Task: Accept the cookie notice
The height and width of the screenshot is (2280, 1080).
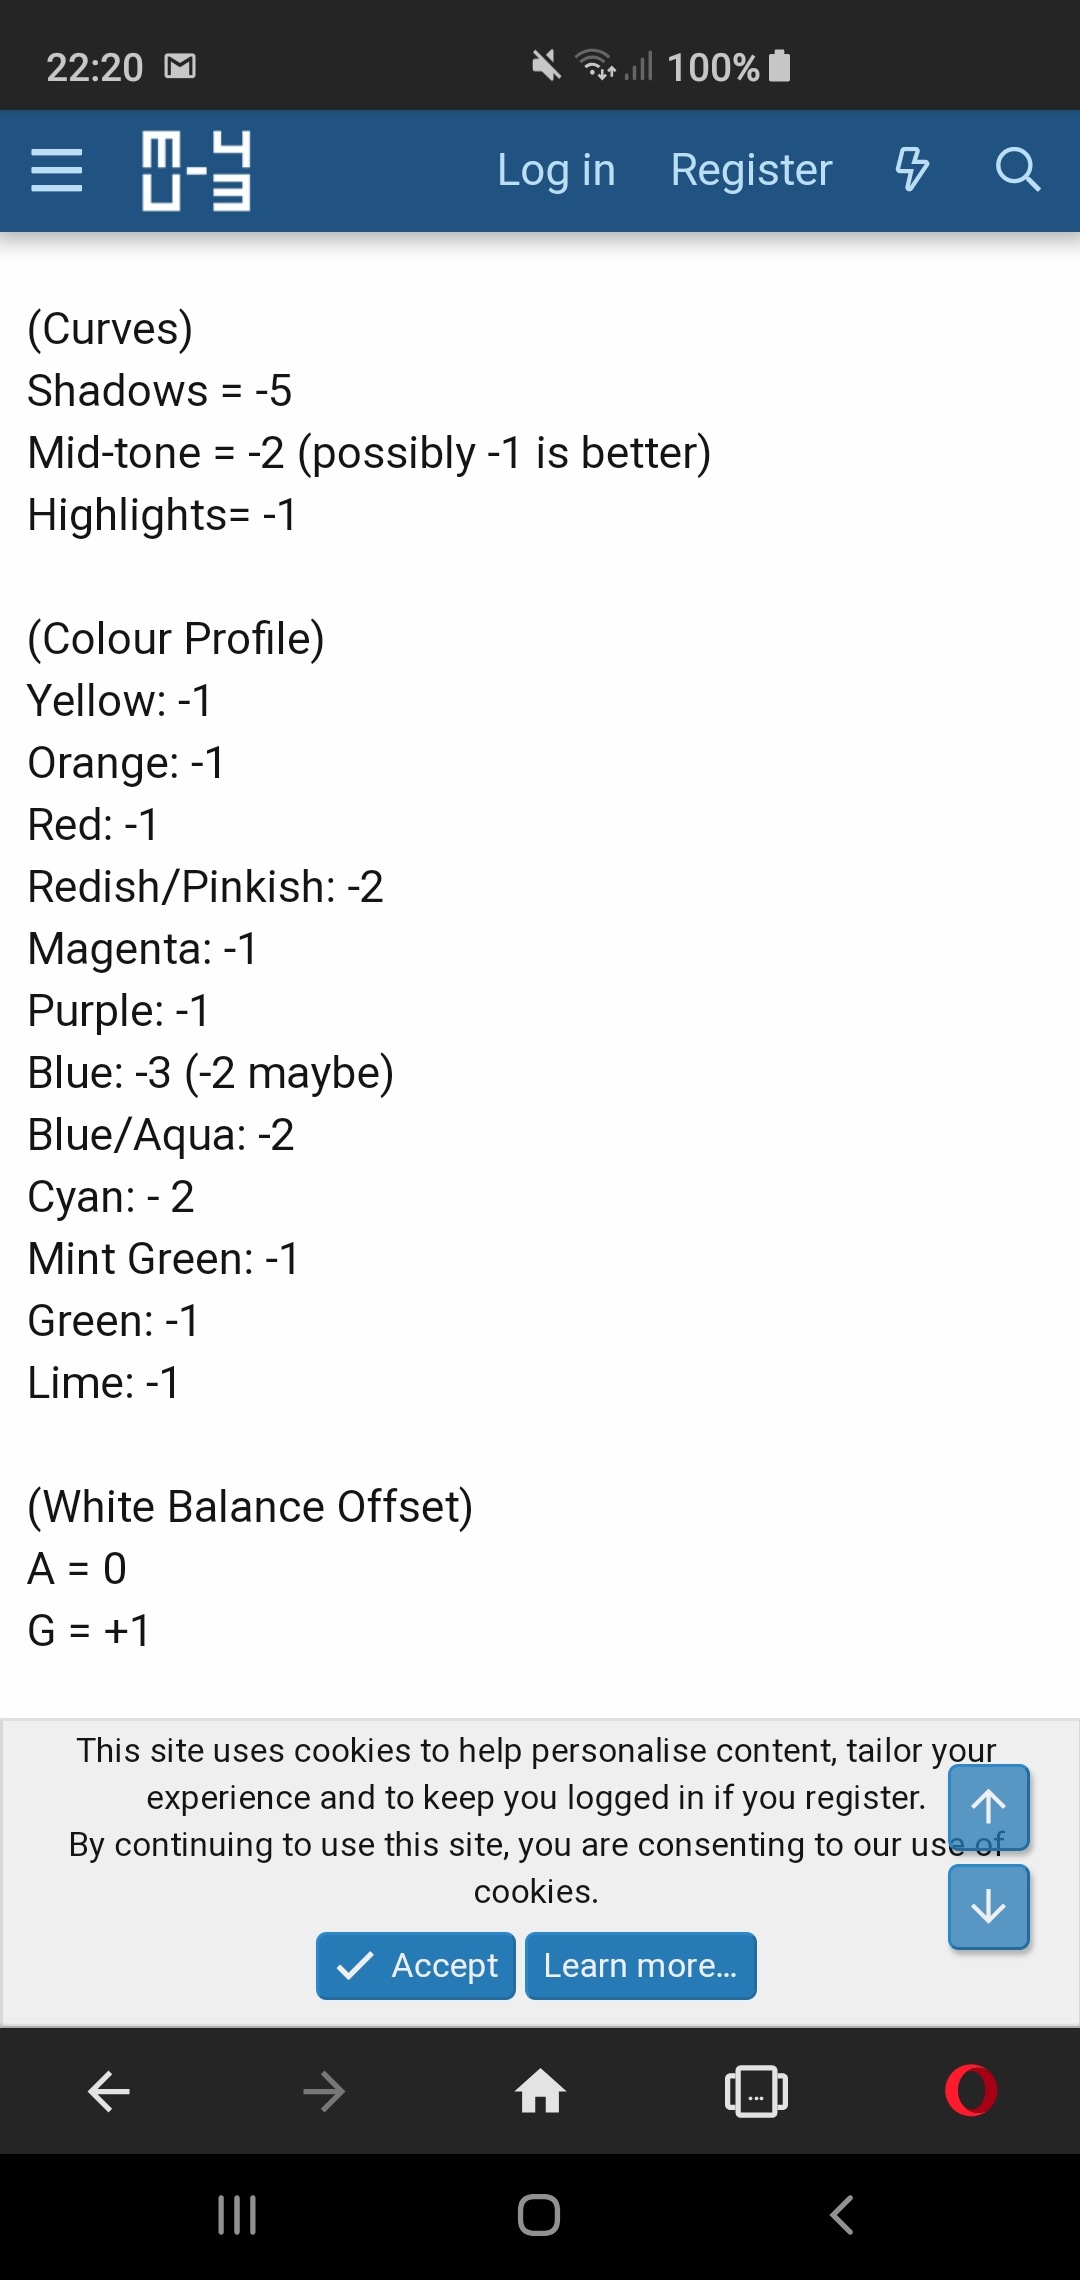Action: coord(416,1966)
